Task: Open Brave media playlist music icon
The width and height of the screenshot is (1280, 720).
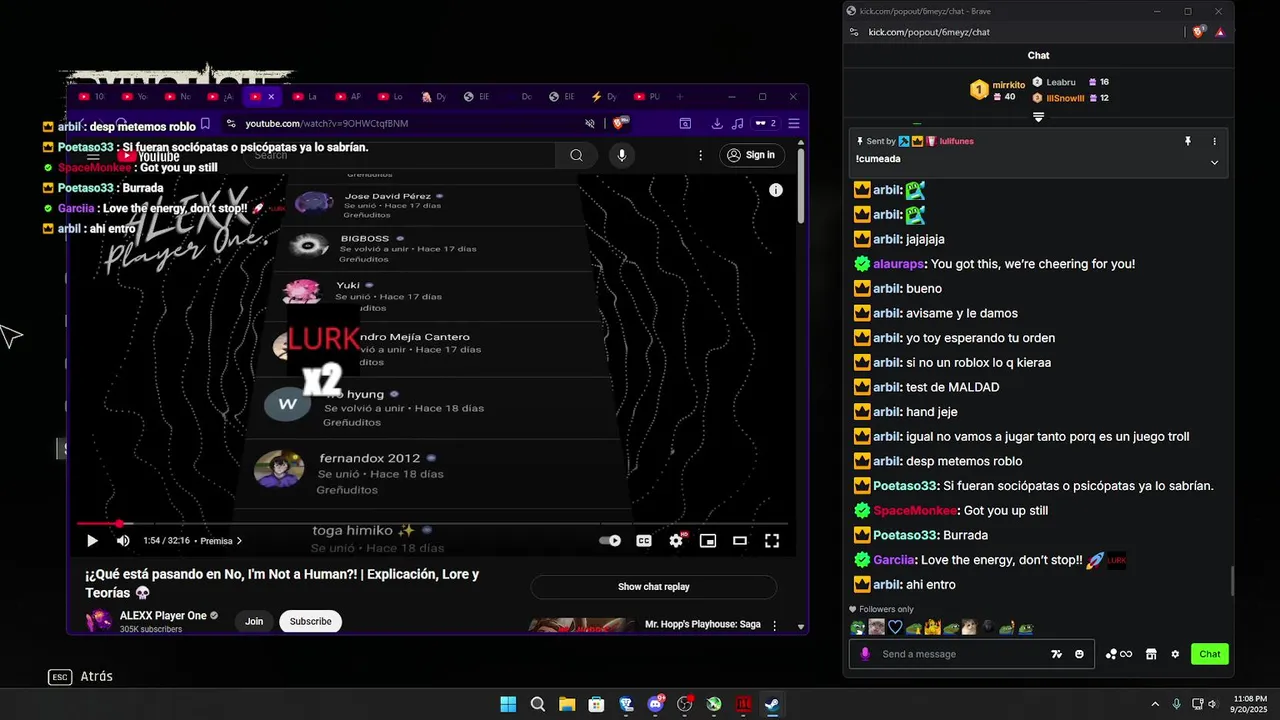Action: tap(738, 123)
